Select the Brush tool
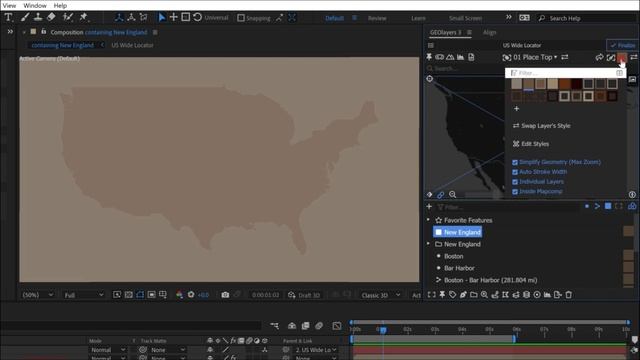Image resolution: width=640 pixels, height=360 pixels. pyautogui.click(x=25, y=17)
